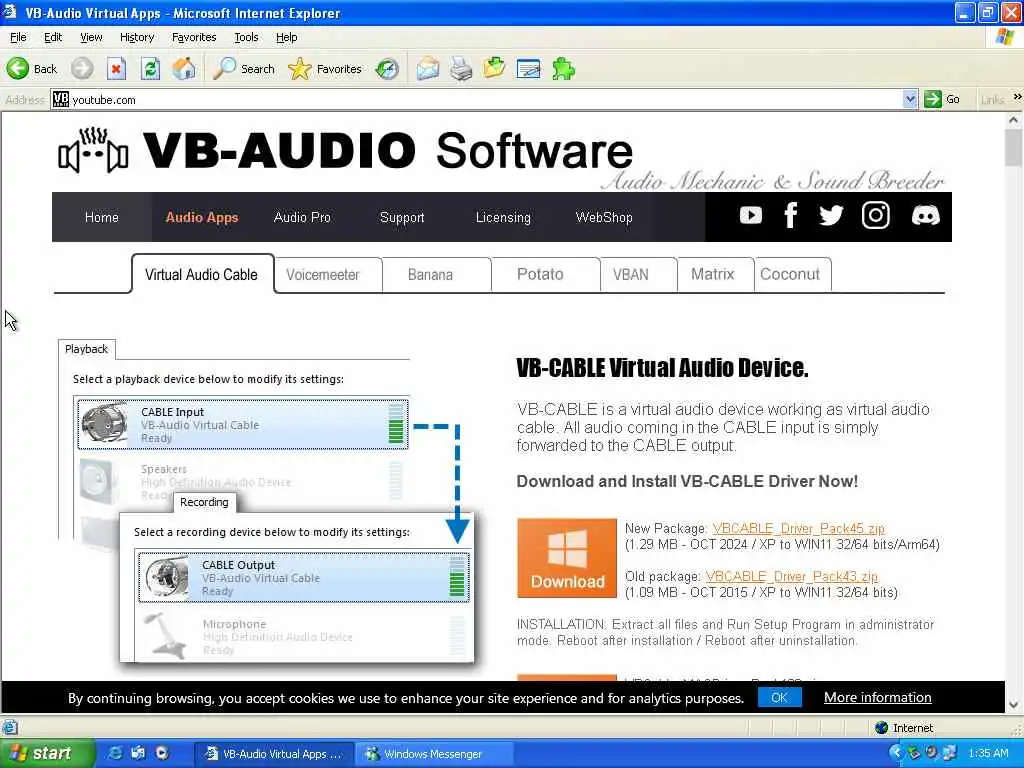
Task: Open VB-Audio Twitter icon
Action: tap(831, 216)
